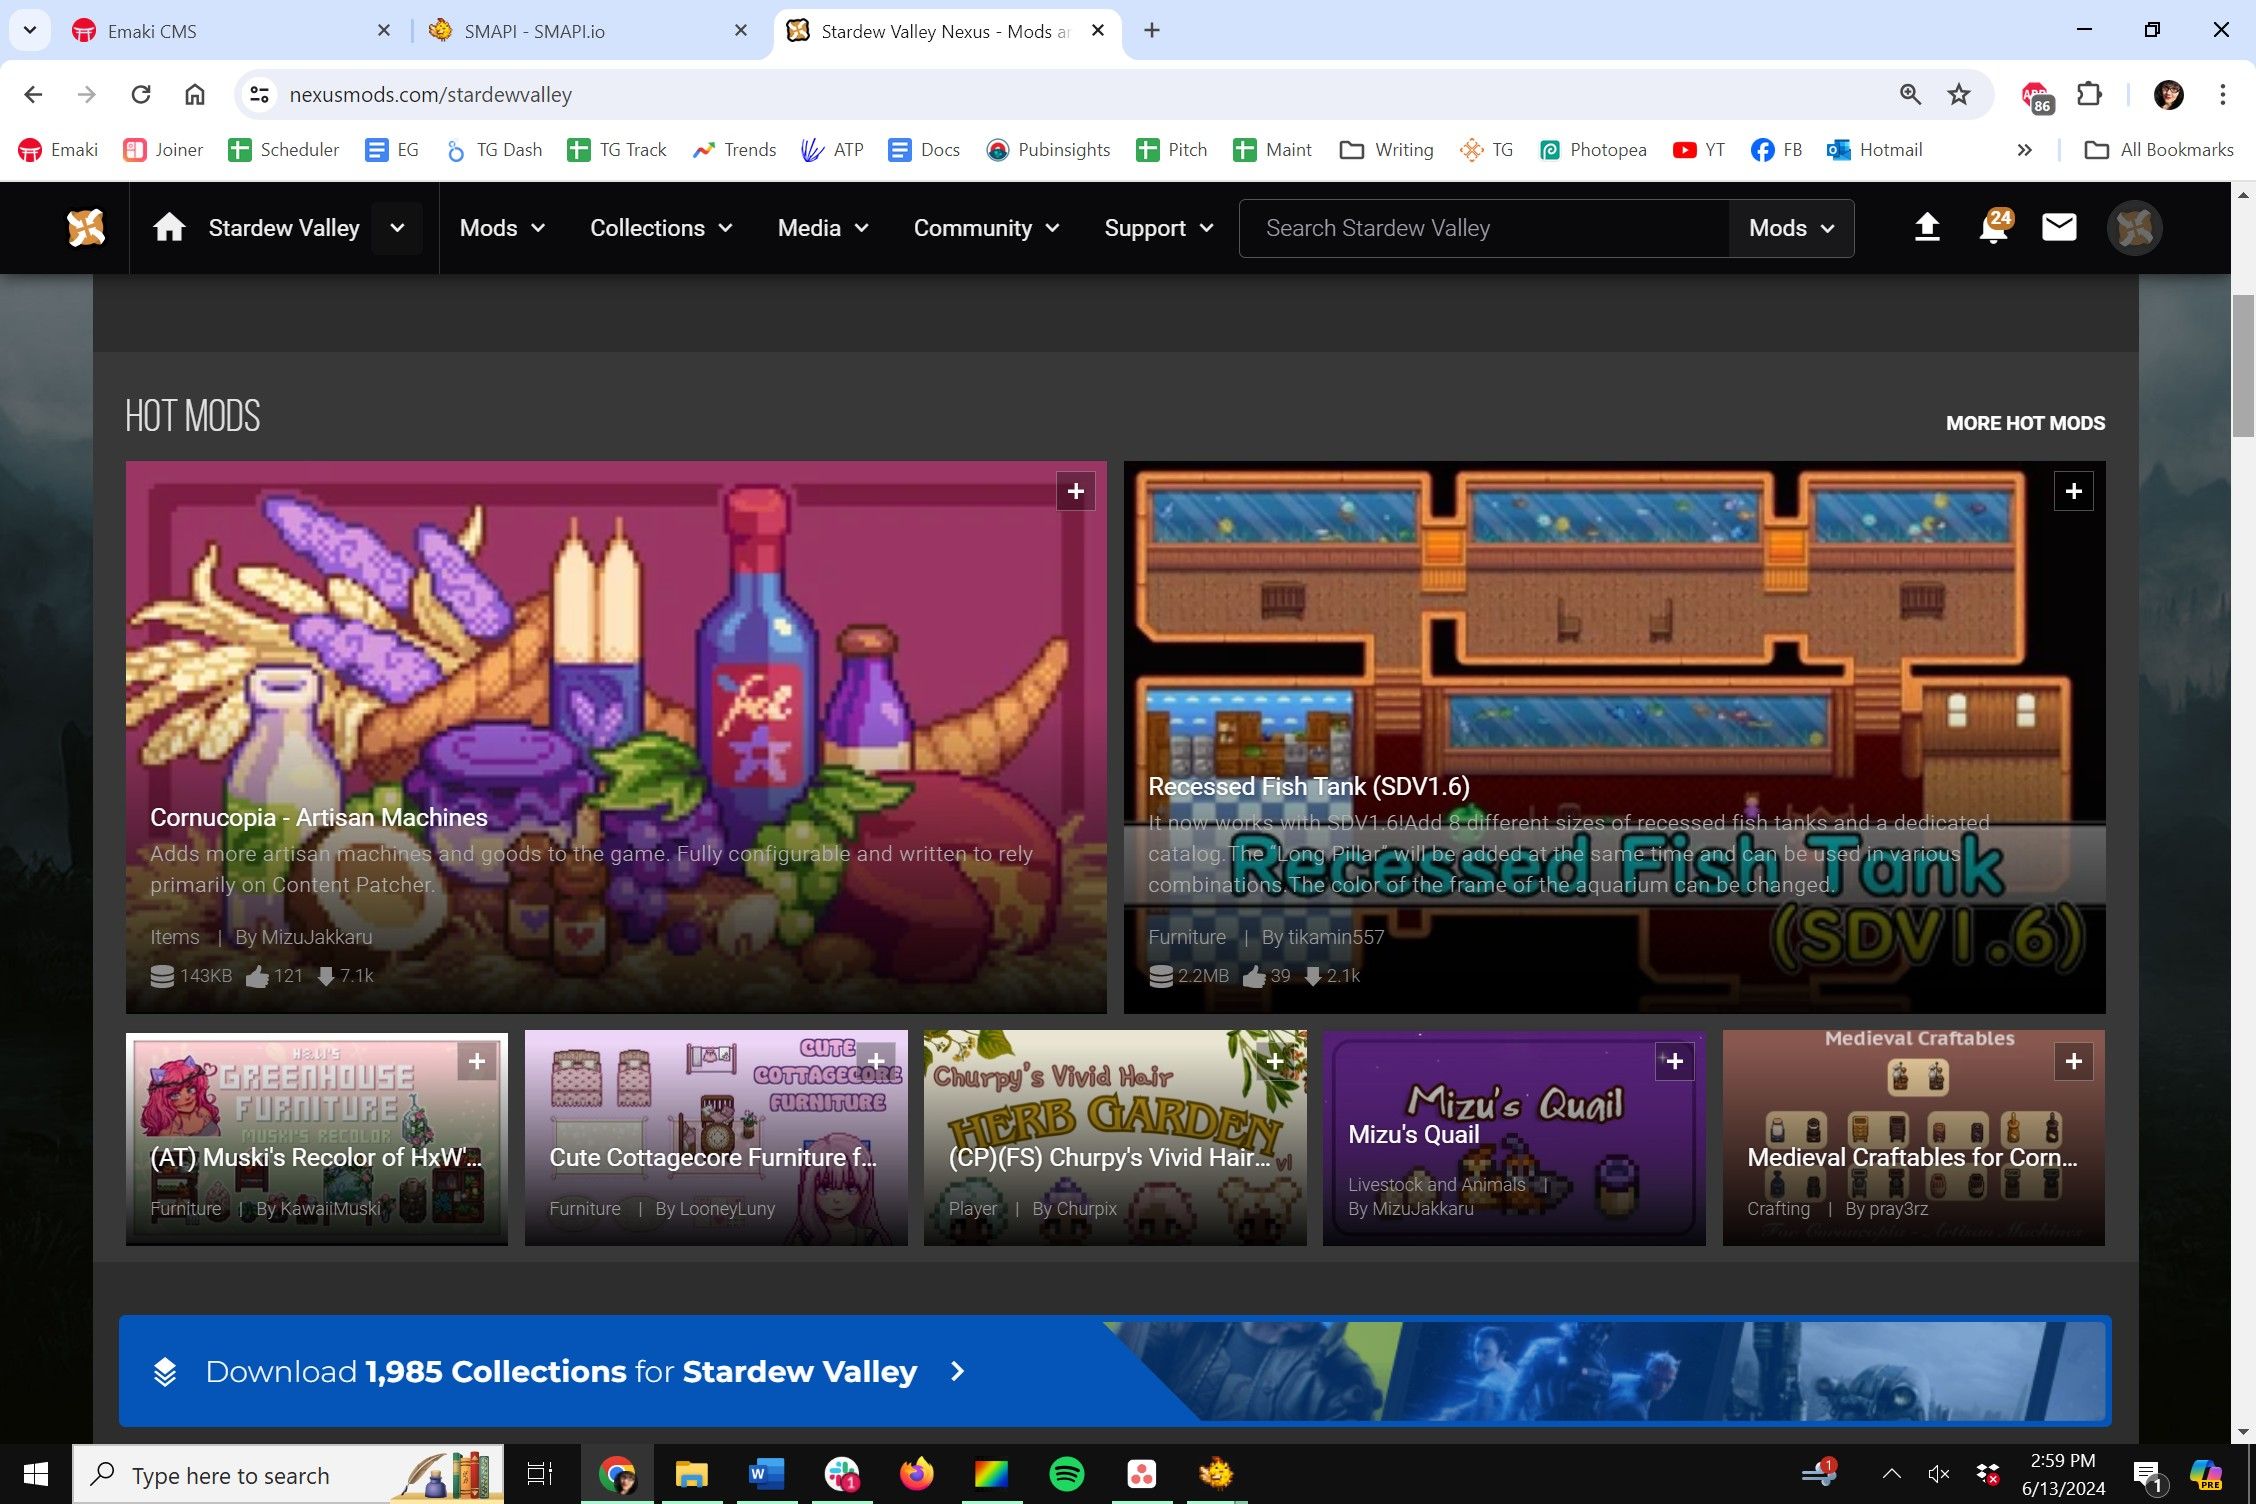Open Nexus user profile avatar
This screenshot has height=1504, width=2256.
point(2134,228)
